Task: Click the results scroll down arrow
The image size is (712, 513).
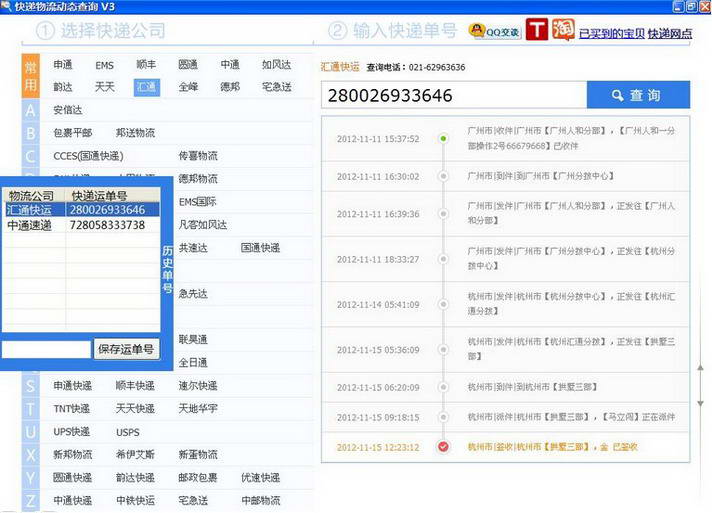Action: point(700,403)
